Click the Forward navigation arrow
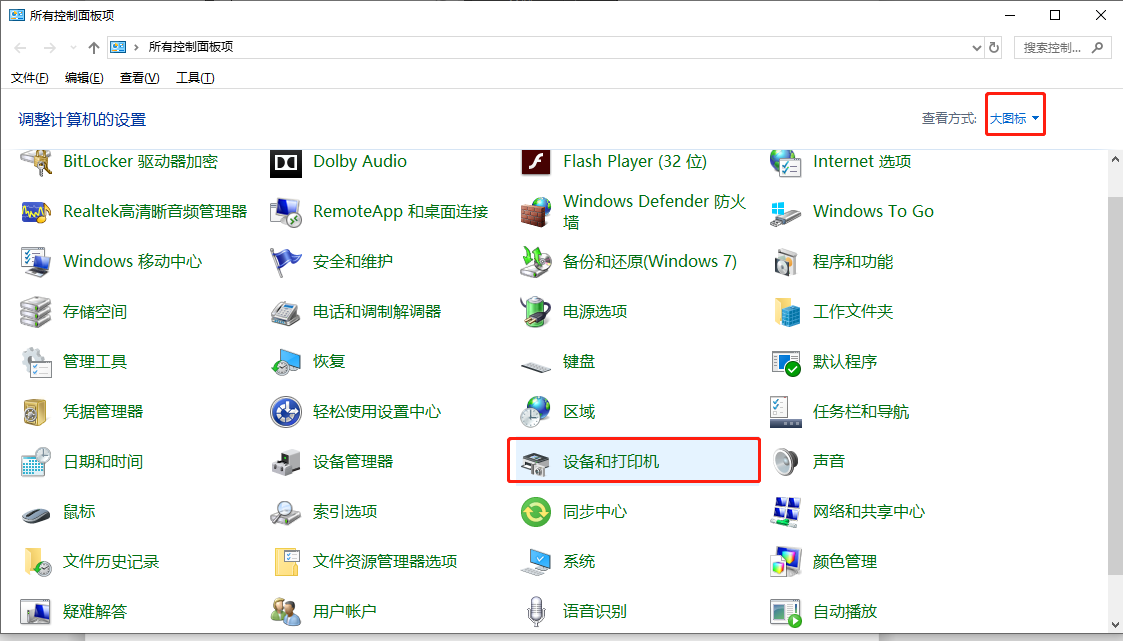This screenshot has height=641, width=1123. (x=49, y=48)
